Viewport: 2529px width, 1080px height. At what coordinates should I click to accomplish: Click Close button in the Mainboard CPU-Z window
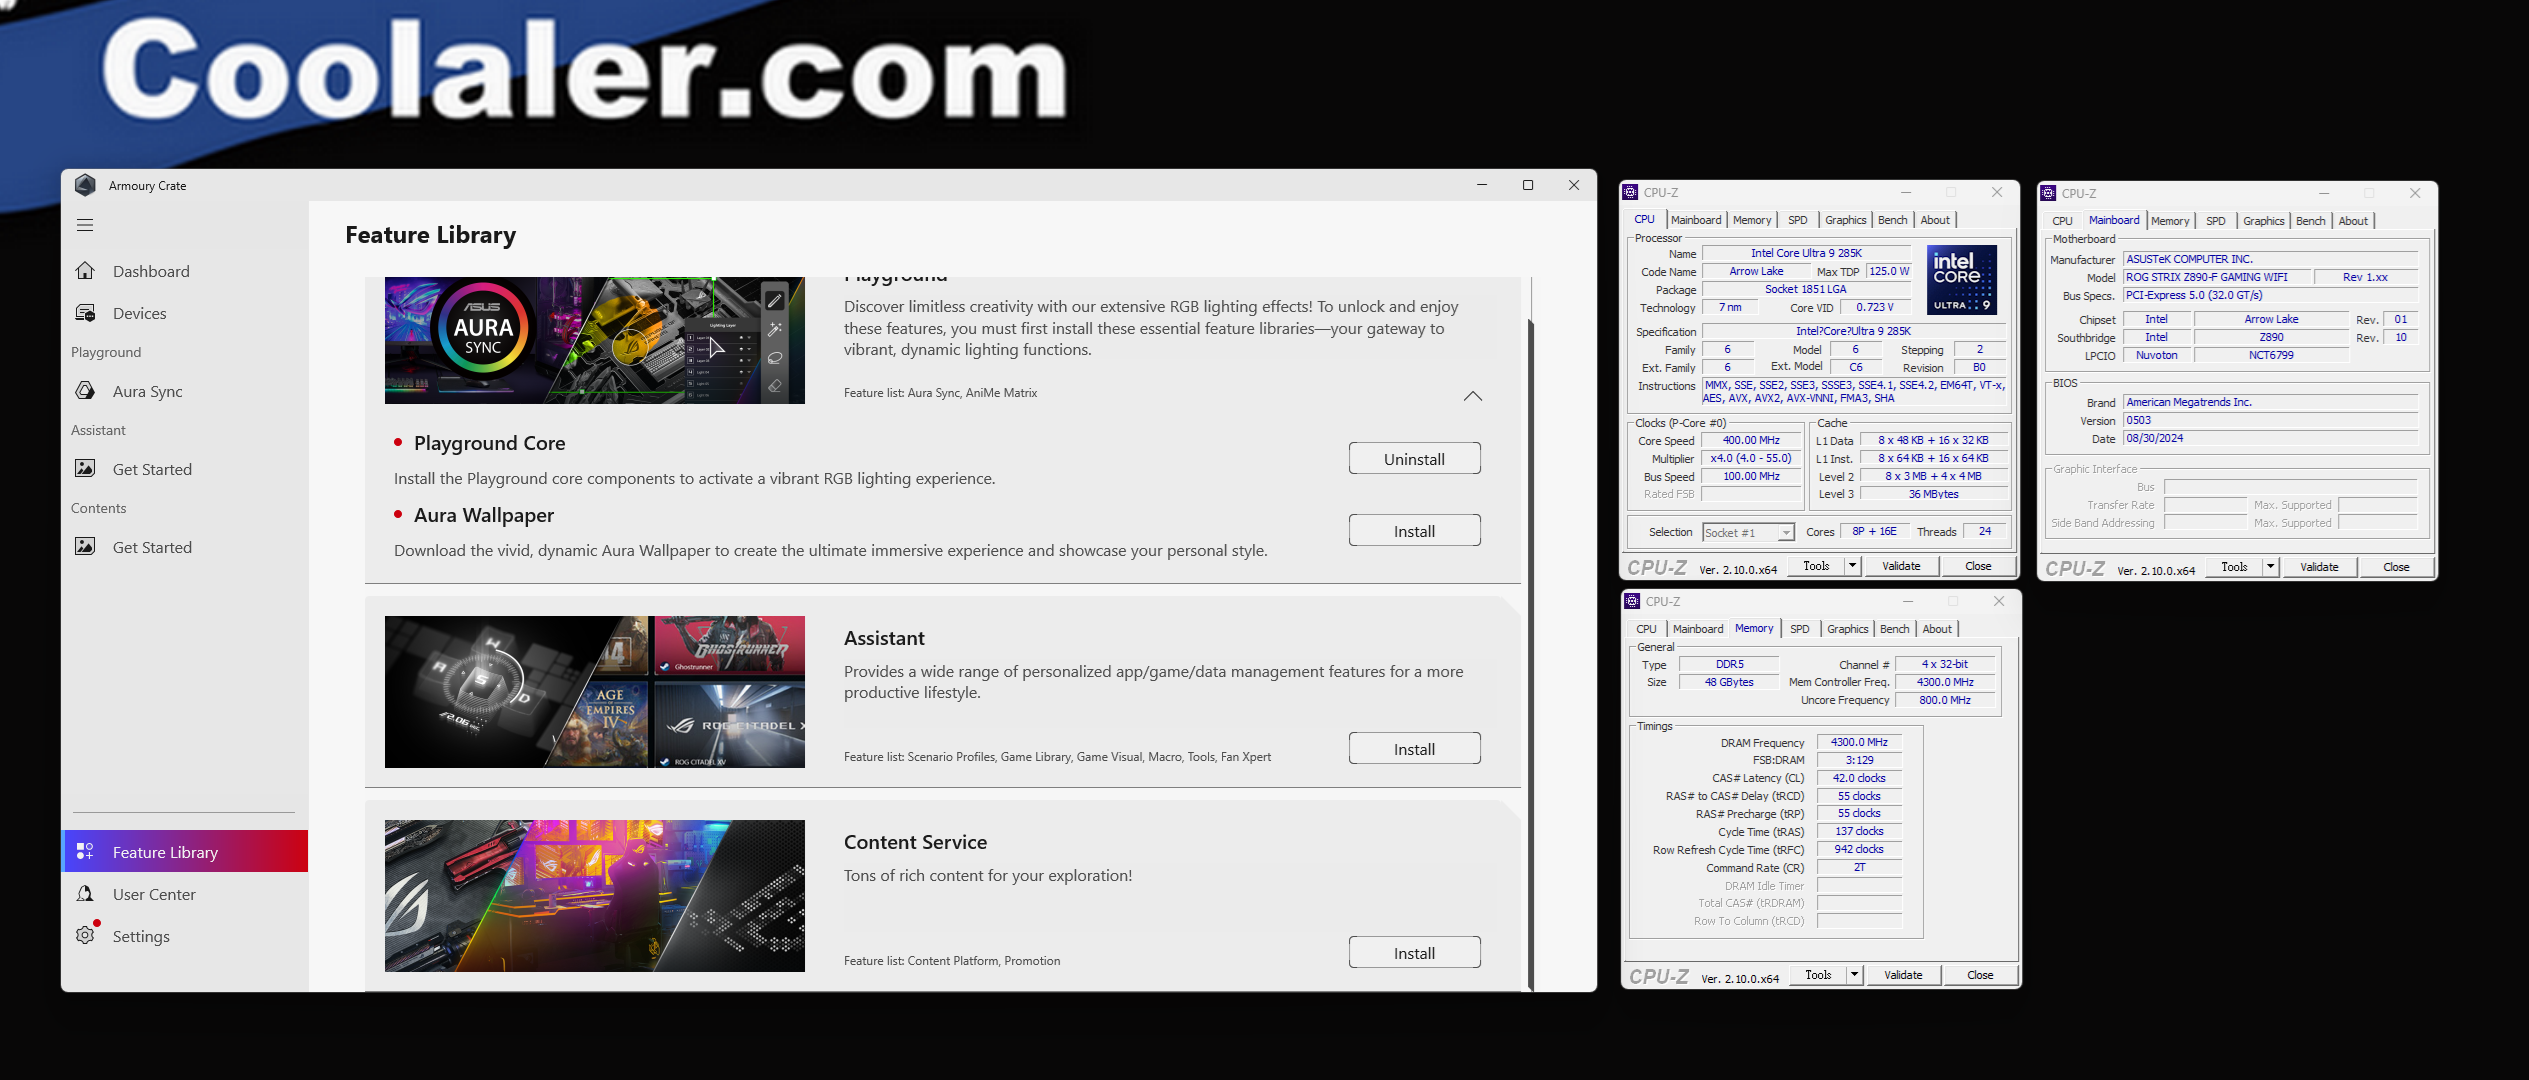tap(2396, 567)
